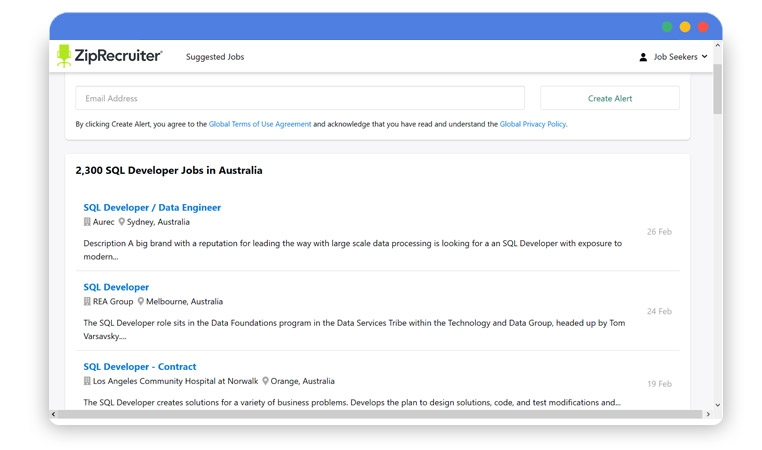
Task: Click the building icon next to REA Group
Action: [87, 301]
